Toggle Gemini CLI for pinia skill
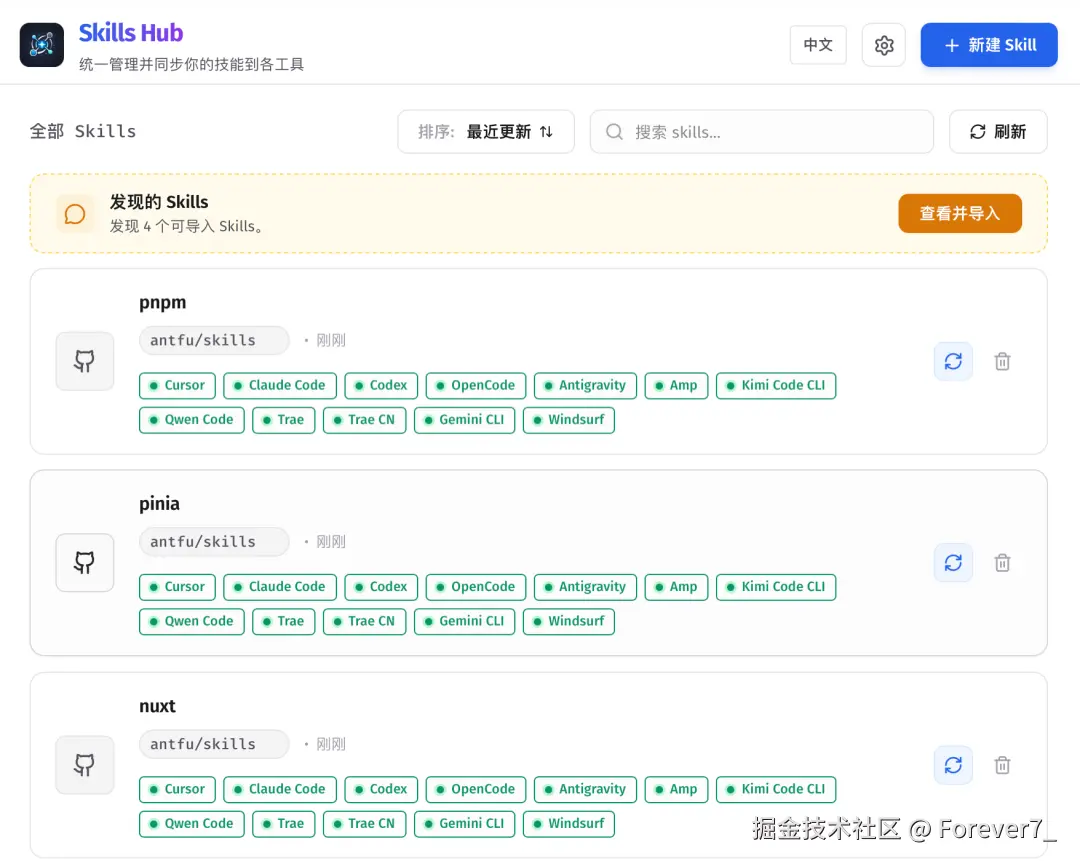 465,621
